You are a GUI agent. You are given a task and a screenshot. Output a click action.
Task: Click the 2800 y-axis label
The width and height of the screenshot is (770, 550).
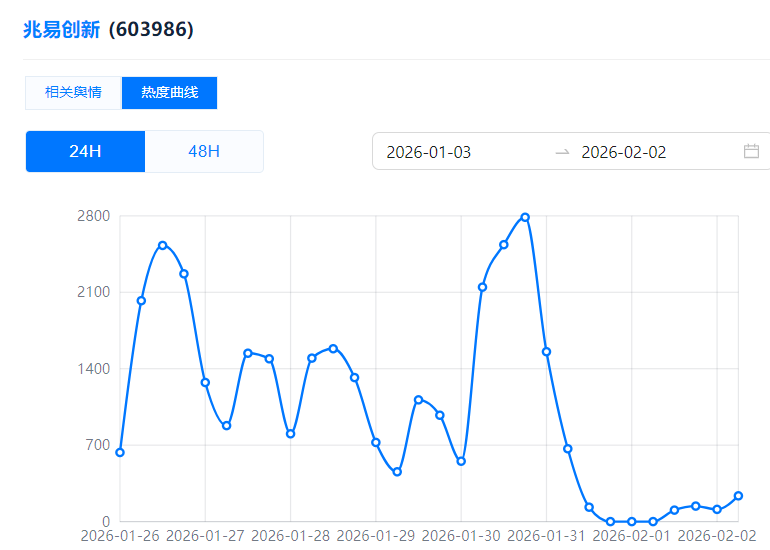(x=95, y=216)
